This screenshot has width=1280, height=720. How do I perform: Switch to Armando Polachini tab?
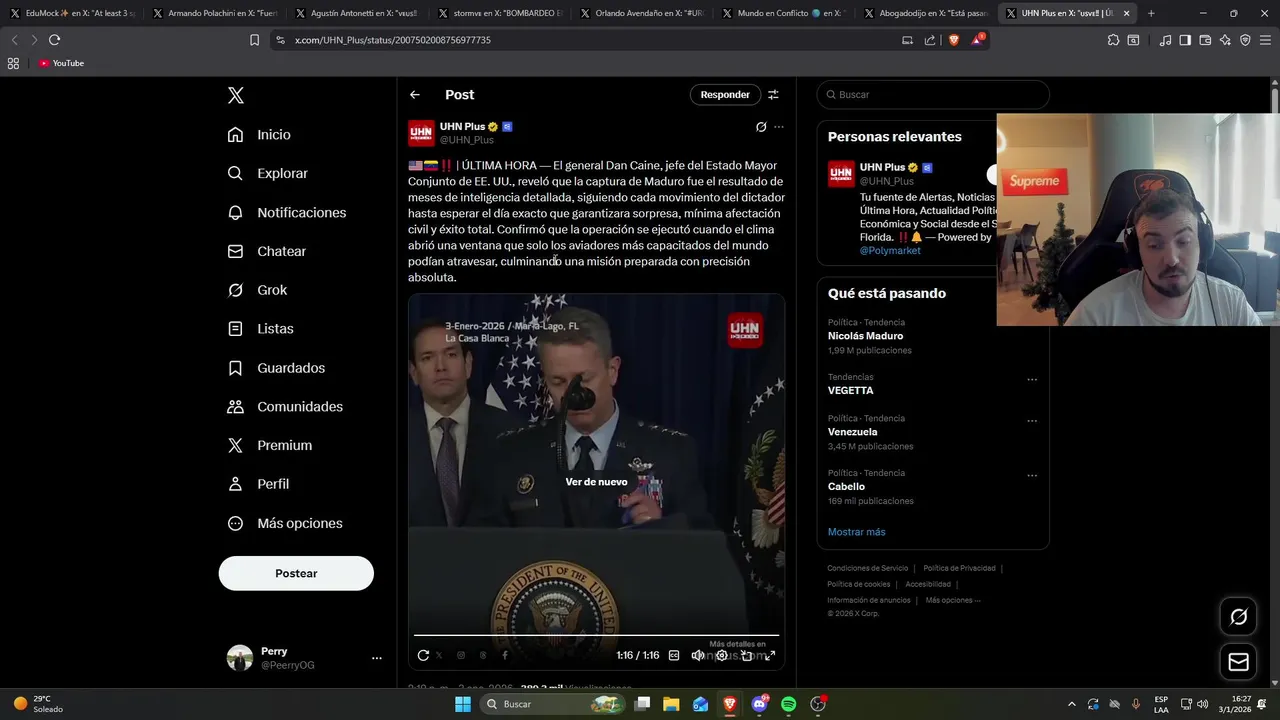(215, 13)
